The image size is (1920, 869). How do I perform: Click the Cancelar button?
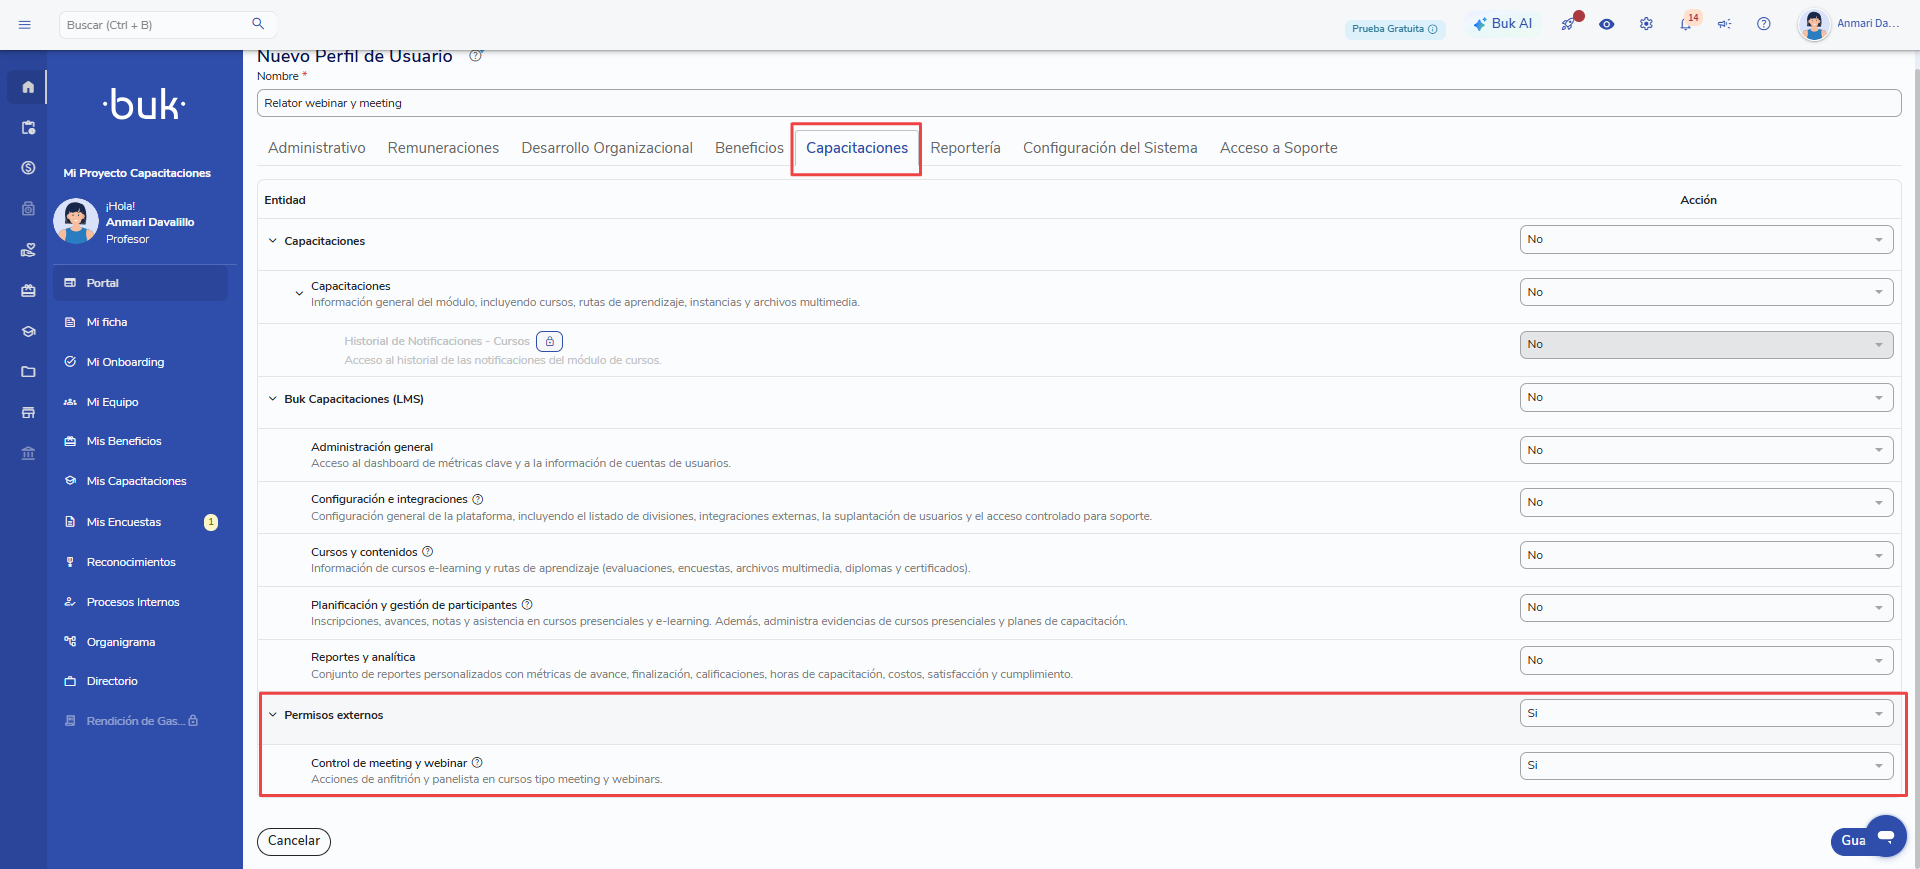pyautogui.click(x=294, y=841)
